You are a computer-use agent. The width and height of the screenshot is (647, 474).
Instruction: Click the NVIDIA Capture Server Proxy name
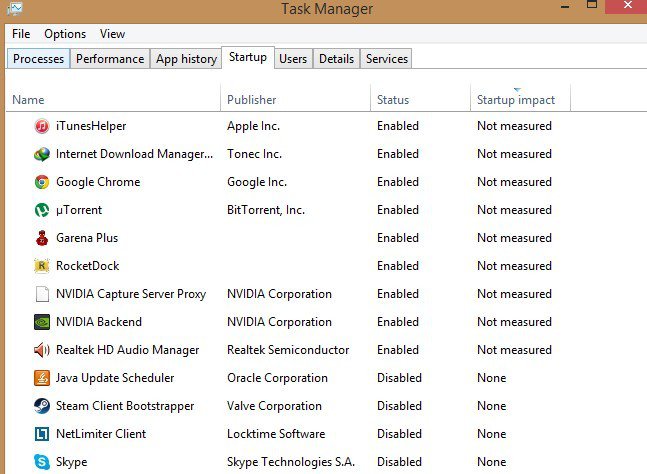click(x=131, y=294)
